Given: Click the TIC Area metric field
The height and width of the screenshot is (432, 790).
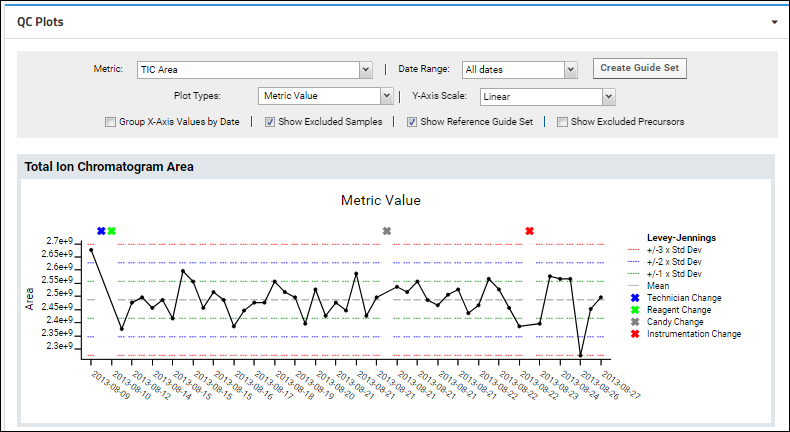Looking at the screenshot, I should pos(248,70).
